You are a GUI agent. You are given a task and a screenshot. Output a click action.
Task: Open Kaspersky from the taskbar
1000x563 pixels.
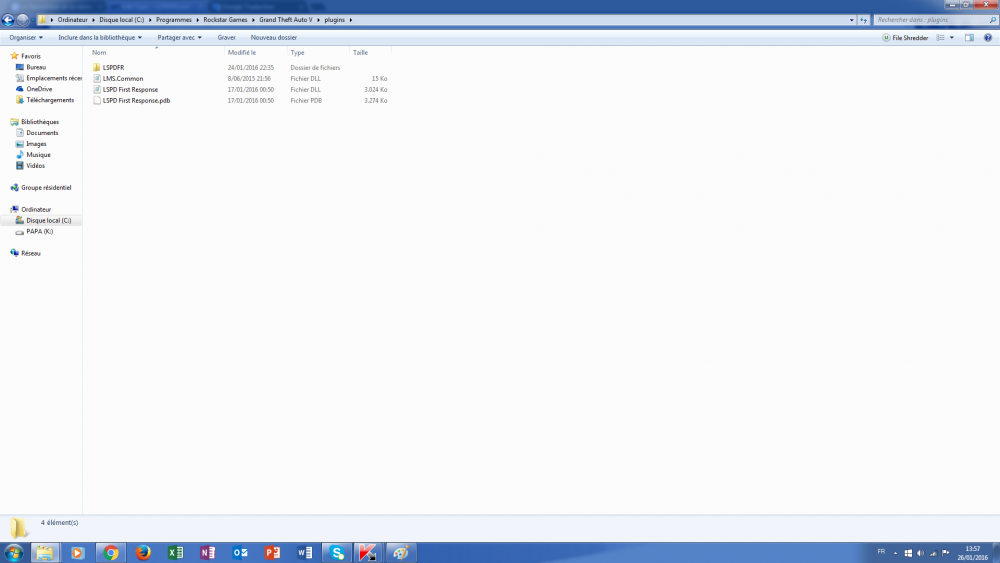367,553
